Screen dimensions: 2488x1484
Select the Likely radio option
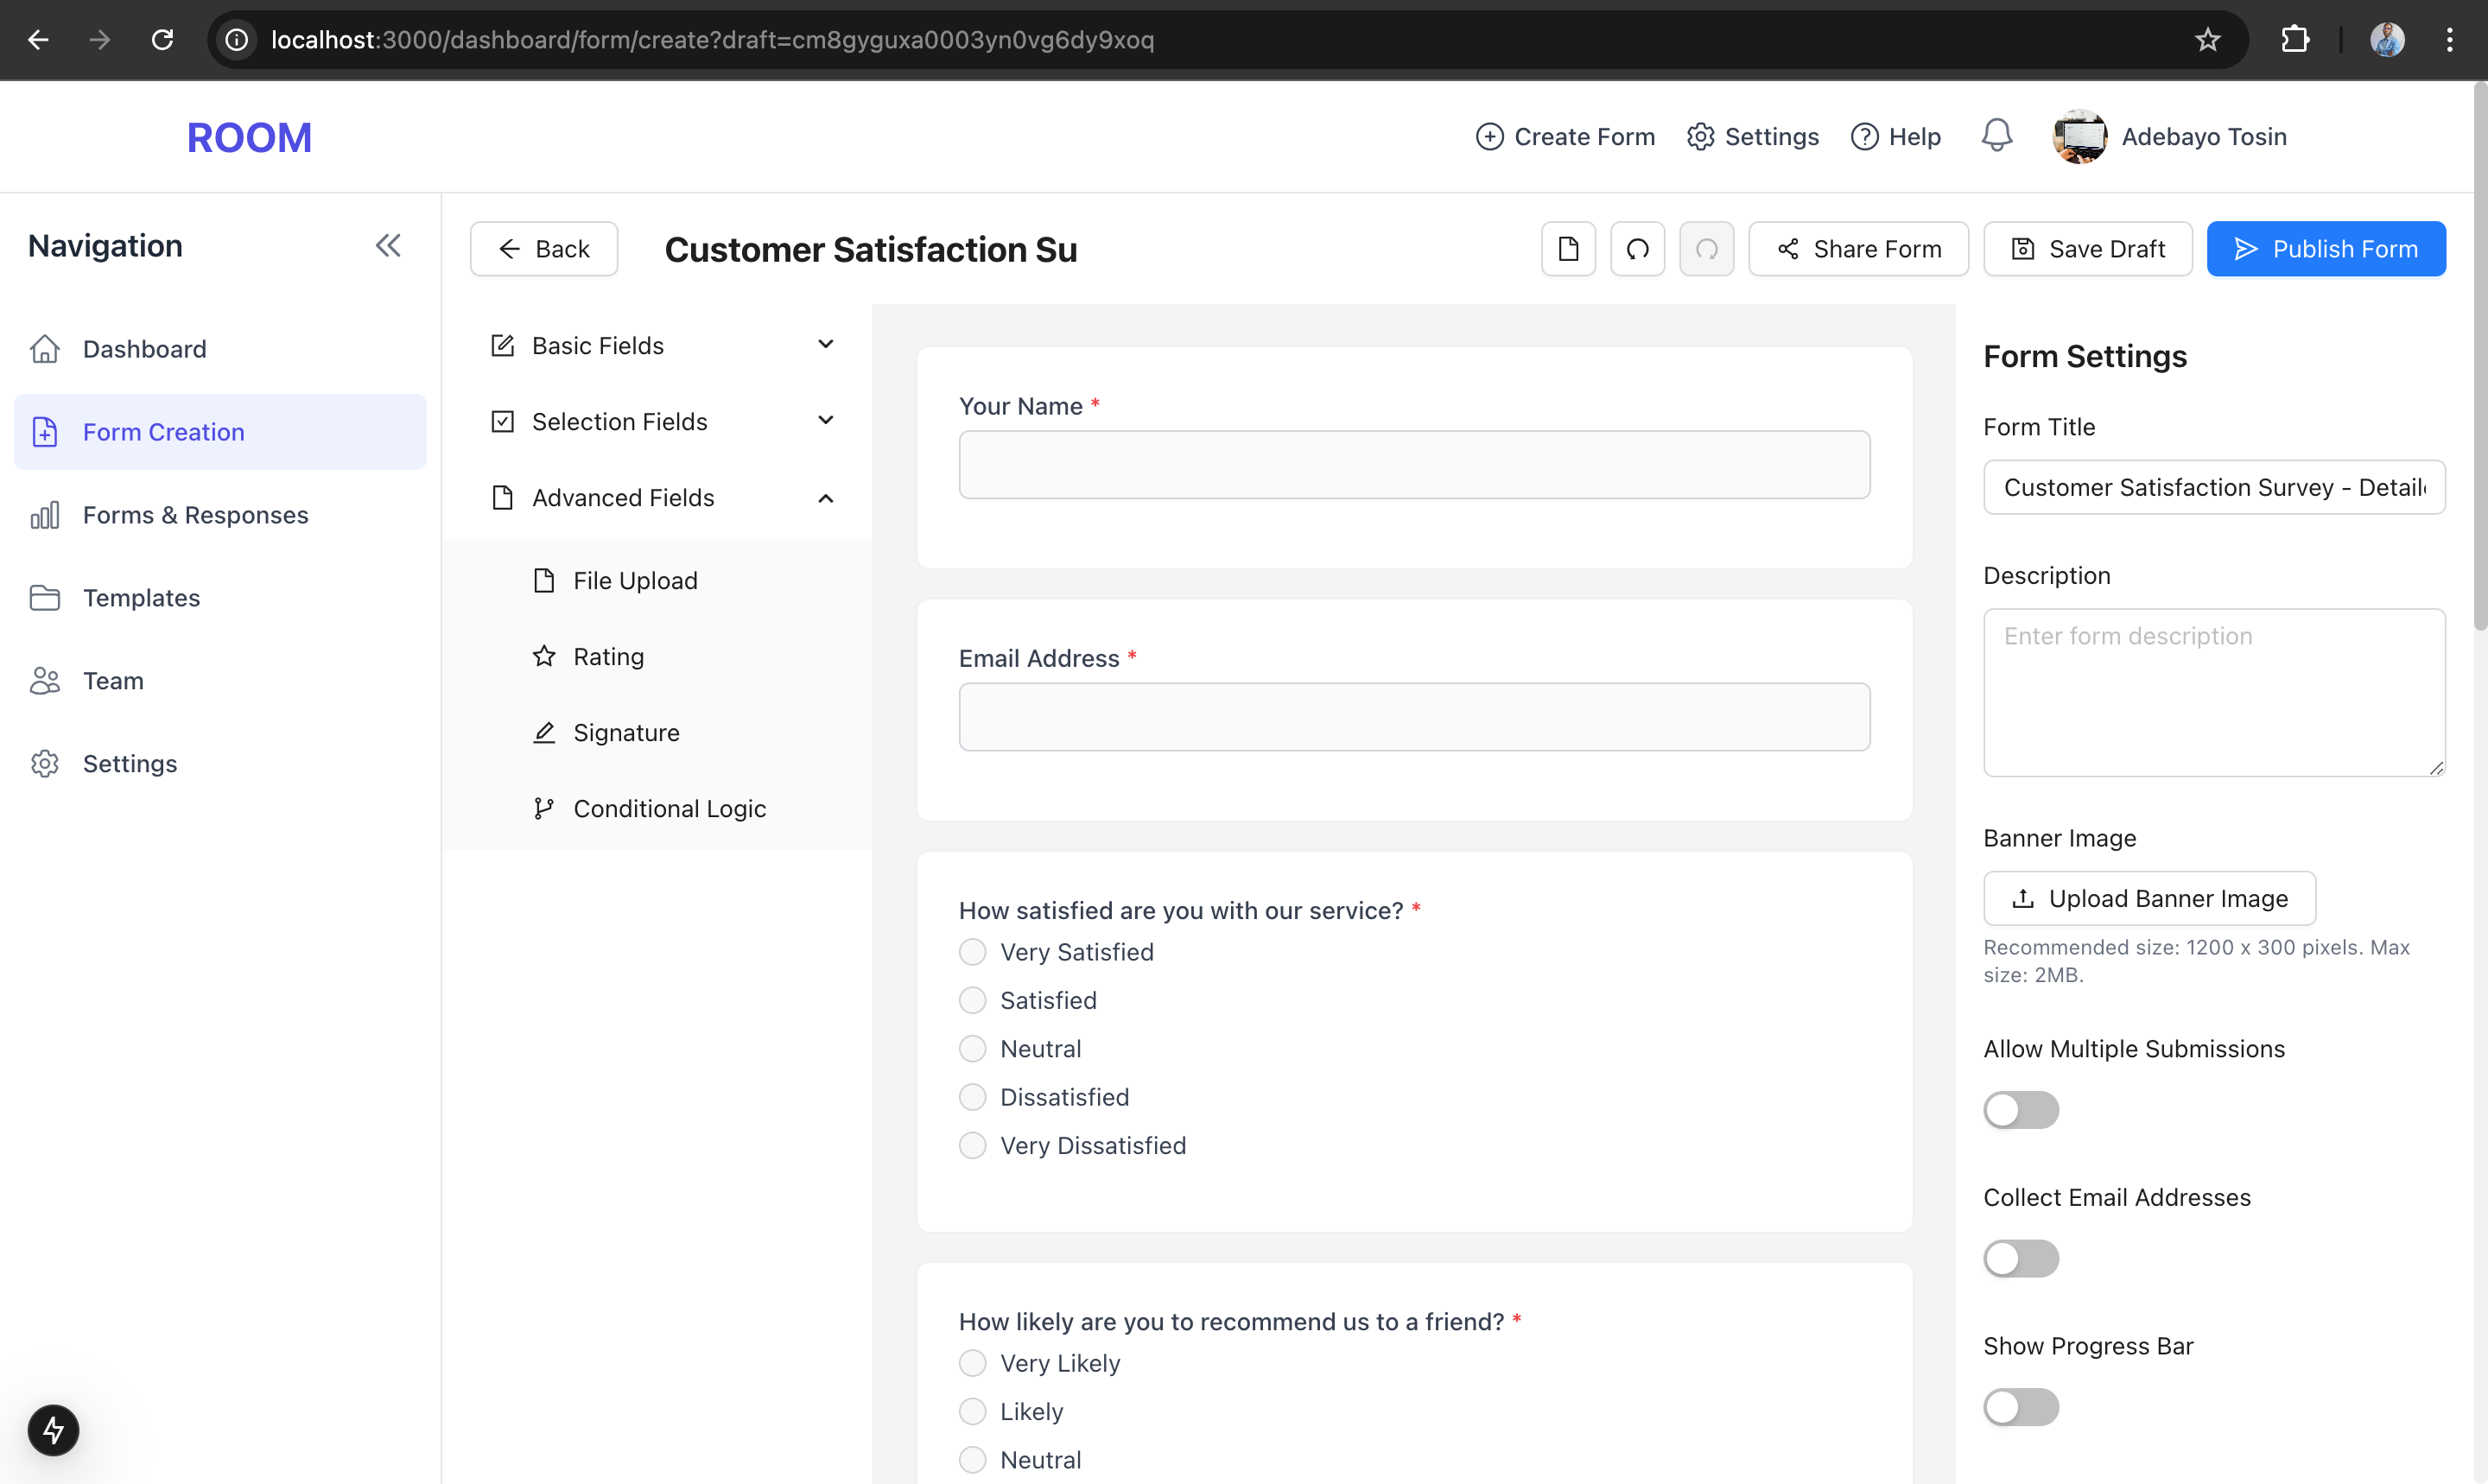point(972,1411)
